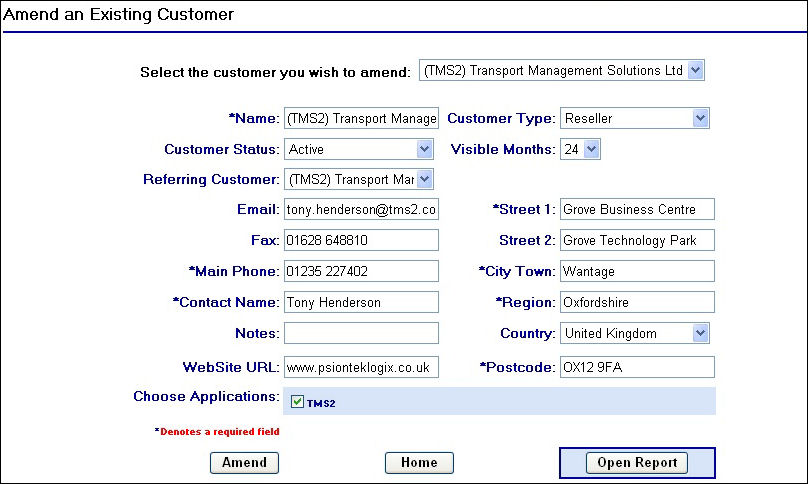Open the customer selection dropdown
Screen dimensions: 808x484
[x=562, y=70]
